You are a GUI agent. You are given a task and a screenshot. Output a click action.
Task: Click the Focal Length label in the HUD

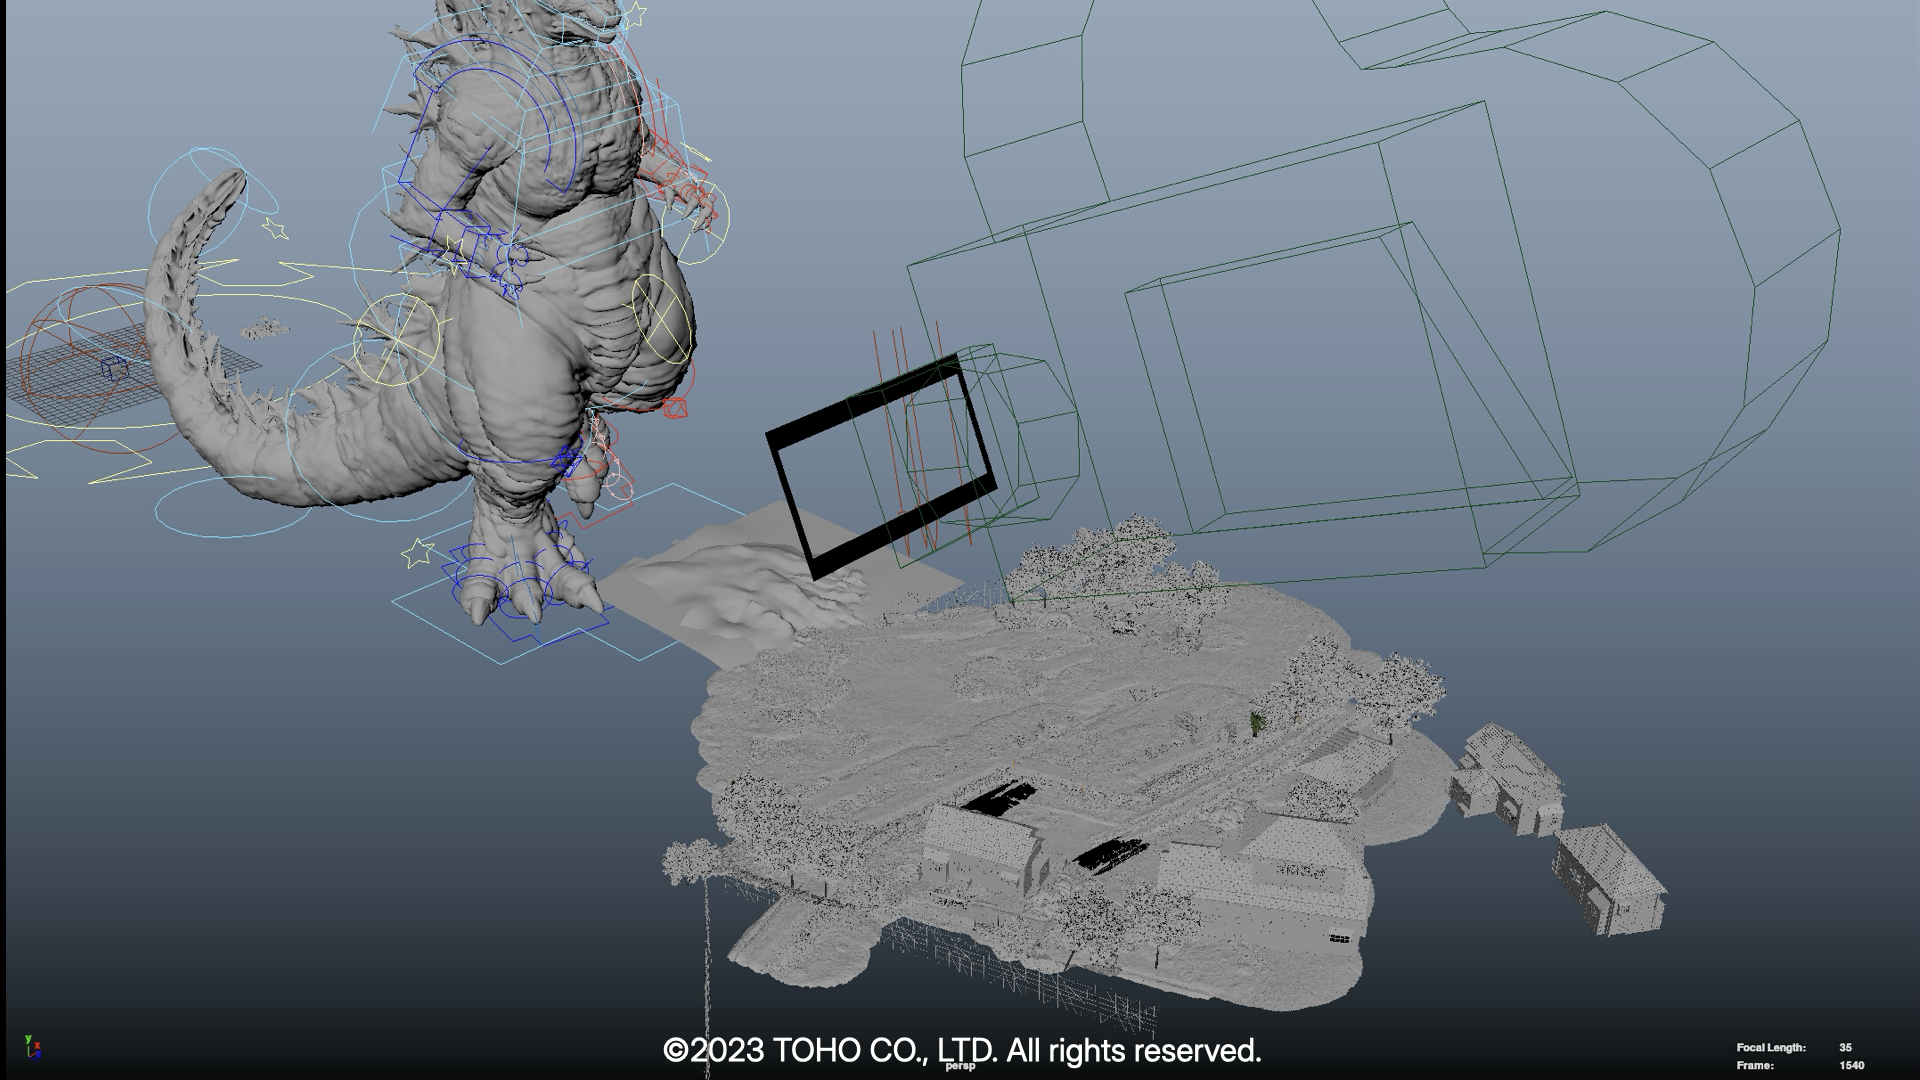1771,1048
